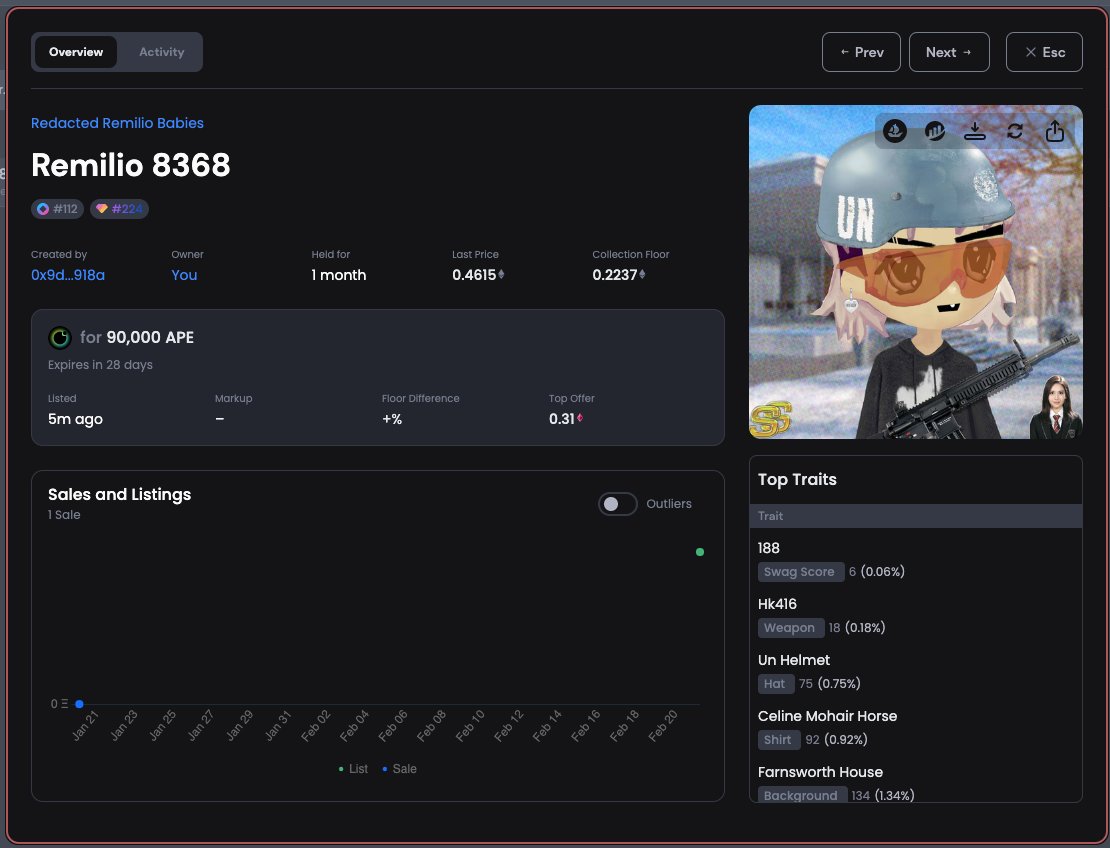
Task: Click the Farnsworth House trait name
Action: tap(820, 772)
